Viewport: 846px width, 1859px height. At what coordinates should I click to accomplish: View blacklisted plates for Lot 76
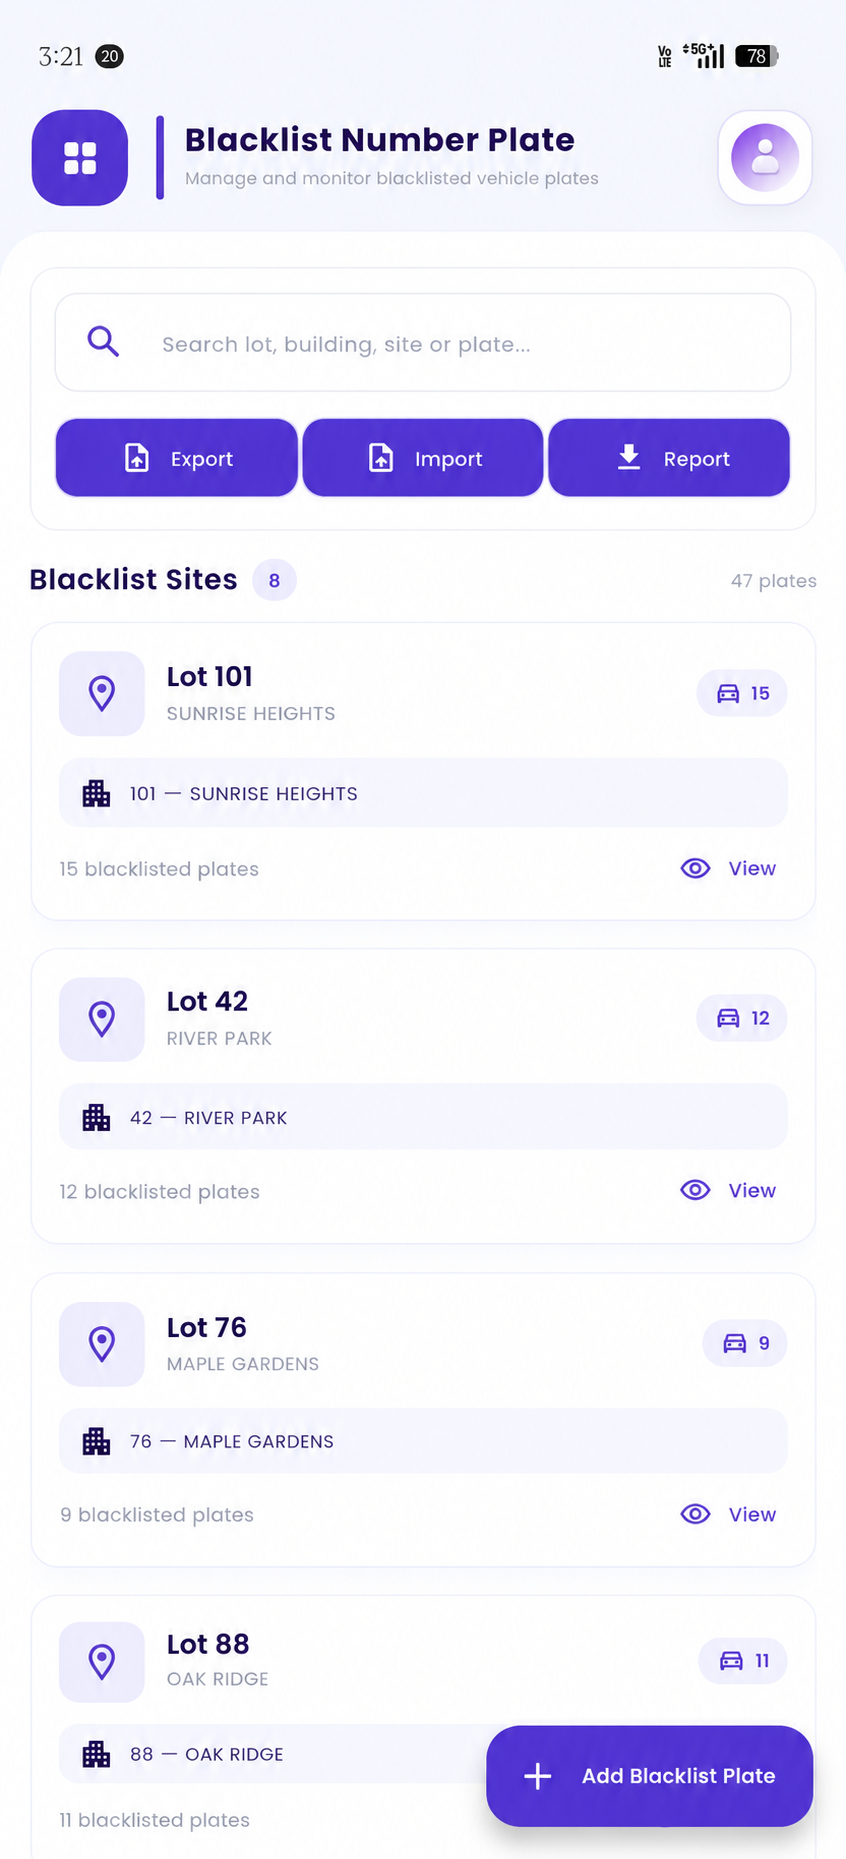(728, 1514)
